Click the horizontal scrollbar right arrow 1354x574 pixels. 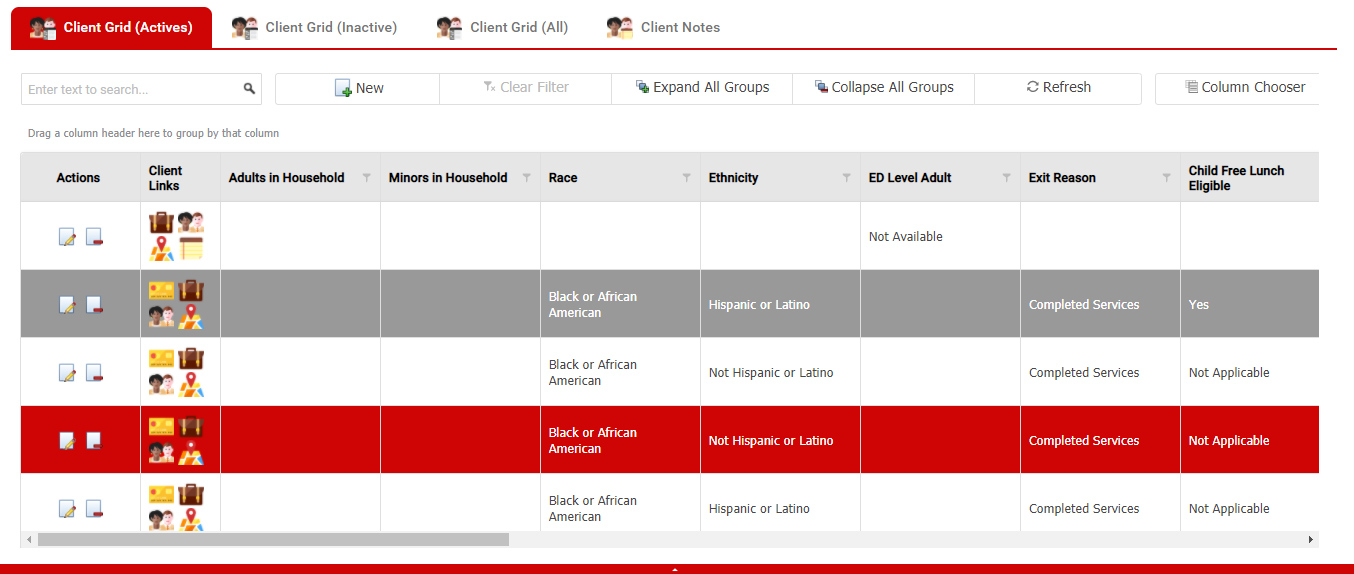1311,540
